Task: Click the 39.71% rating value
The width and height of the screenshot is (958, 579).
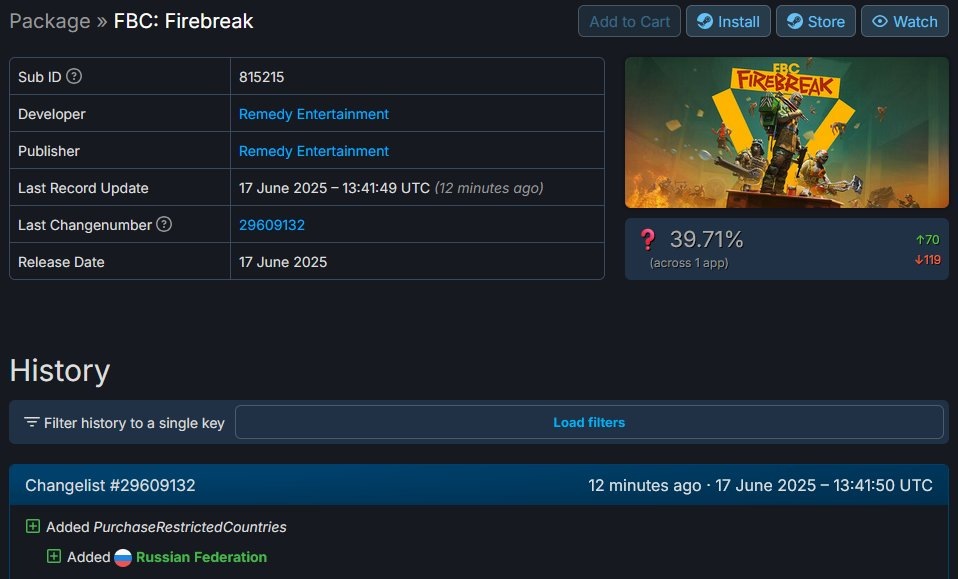Action: coord(706,239)
